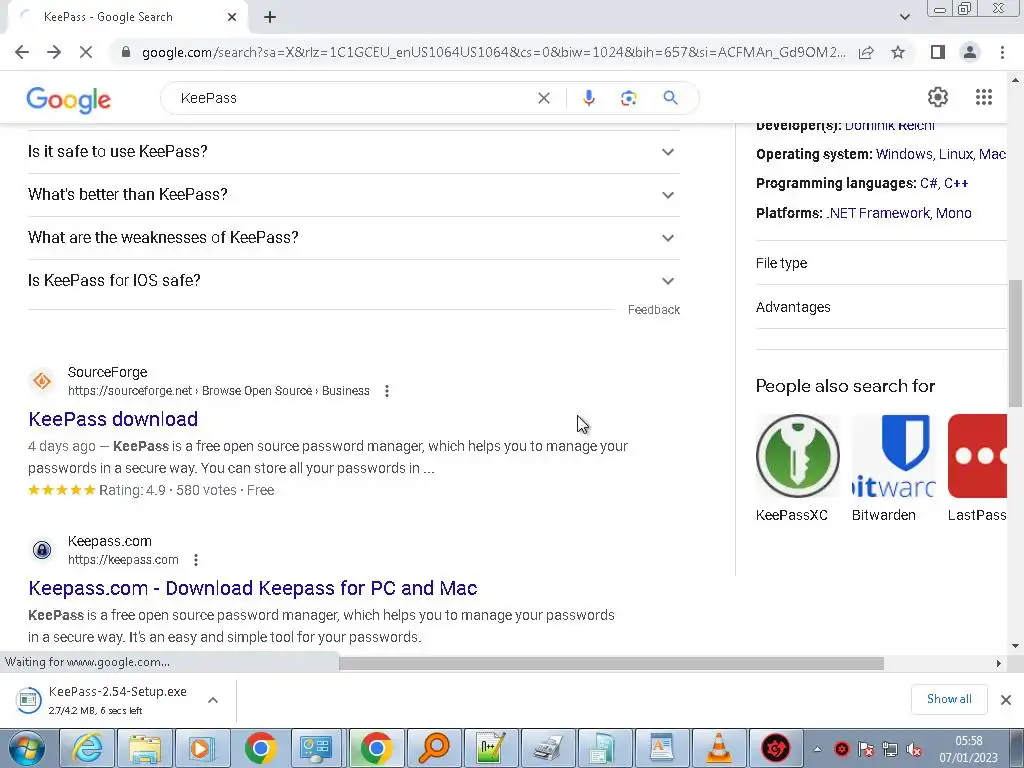Close the downloads bar
Viewport: 1024px width, 768px height.
pos(1006,700)
